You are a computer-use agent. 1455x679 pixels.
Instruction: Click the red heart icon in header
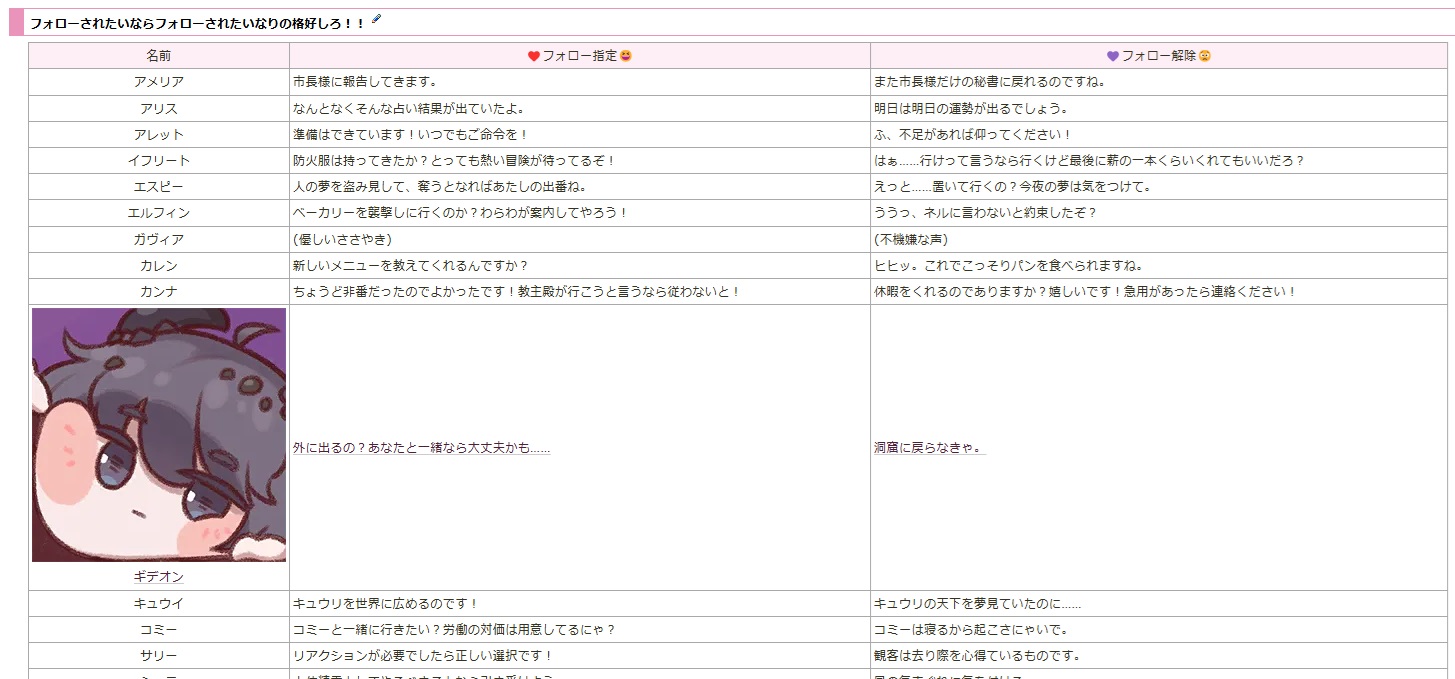534,56
